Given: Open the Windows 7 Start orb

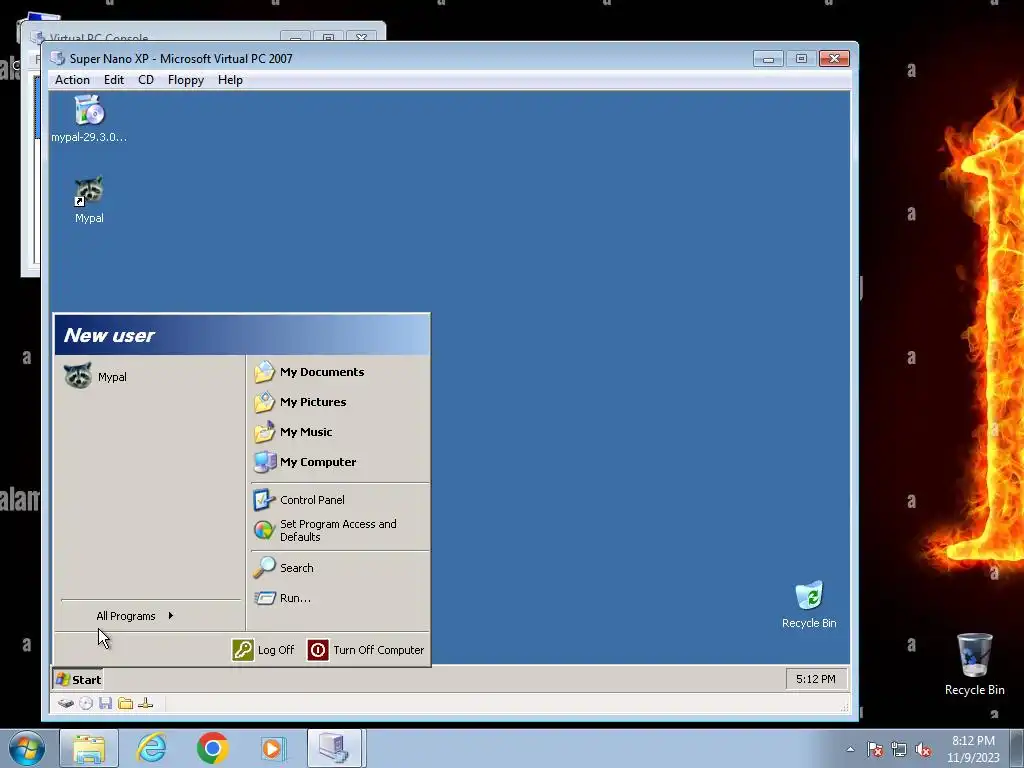Looking at the screenshot, I should (27, 748).
